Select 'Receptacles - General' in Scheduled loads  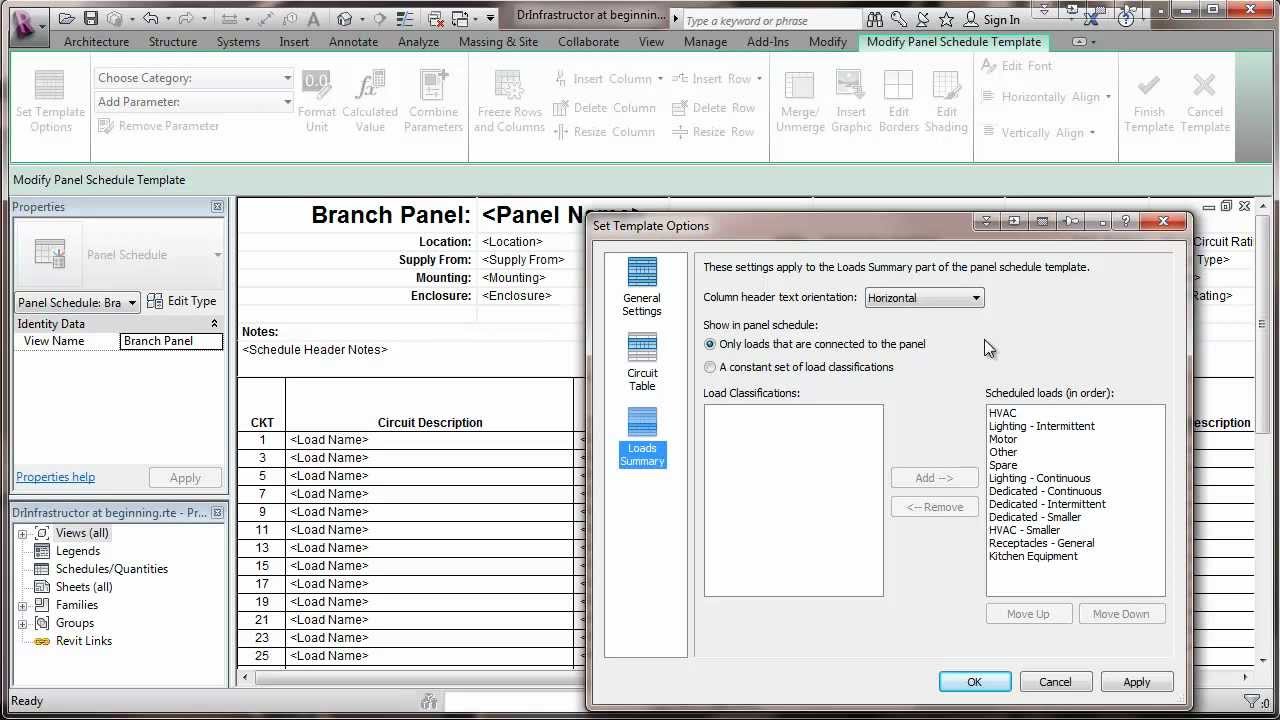tap(1041, 543)
